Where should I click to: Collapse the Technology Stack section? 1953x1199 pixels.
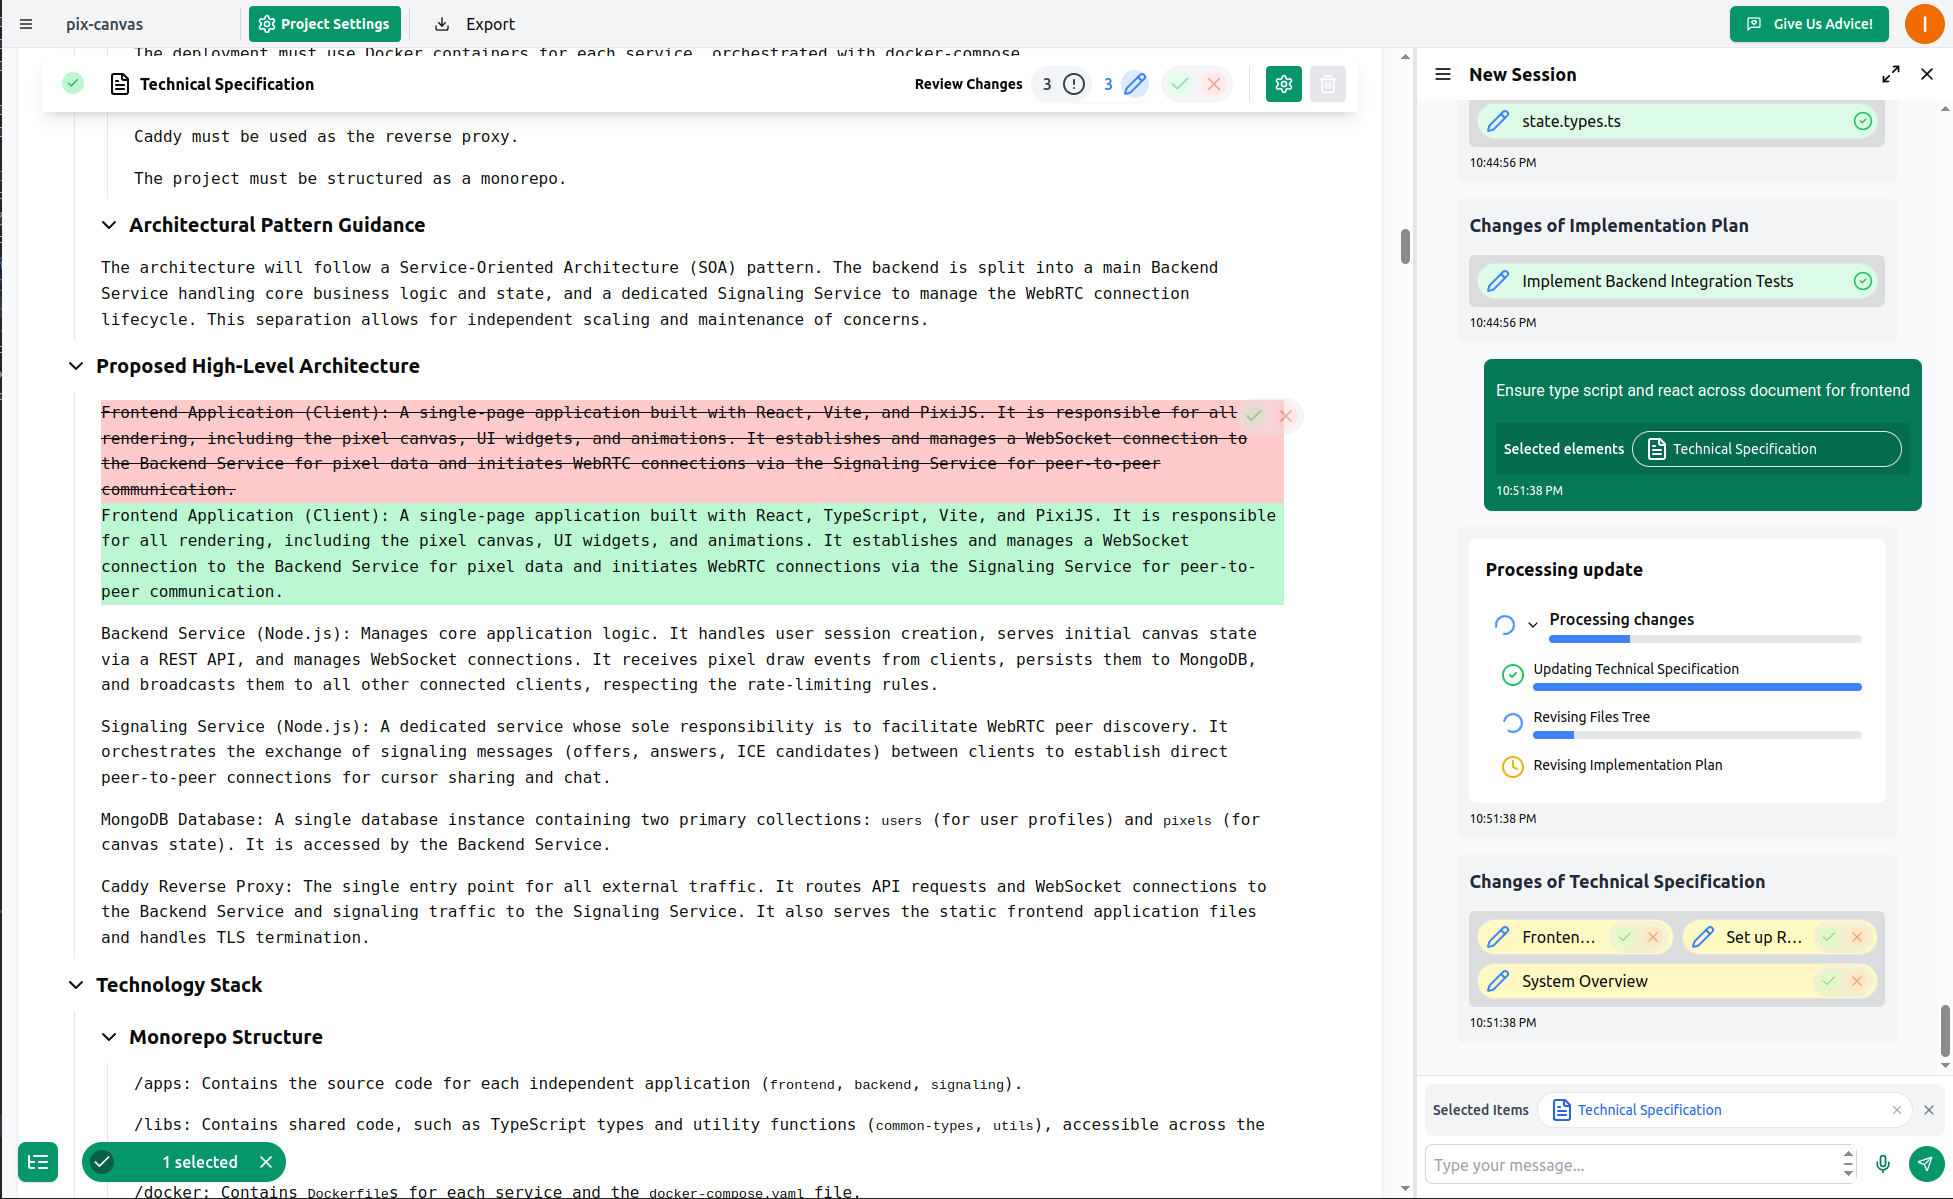click(x=76, y=985)
